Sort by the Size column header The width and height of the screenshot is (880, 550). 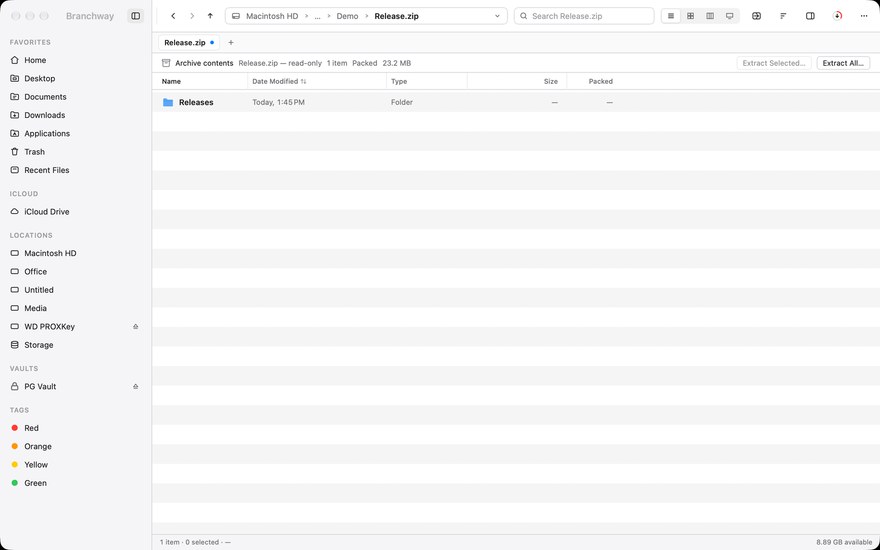[x=551, y=81]
